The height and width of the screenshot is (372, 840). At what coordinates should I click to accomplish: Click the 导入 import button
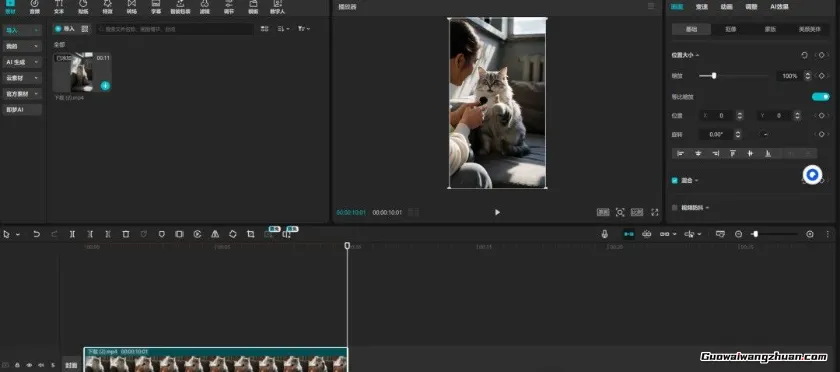(x=65, y=29)
